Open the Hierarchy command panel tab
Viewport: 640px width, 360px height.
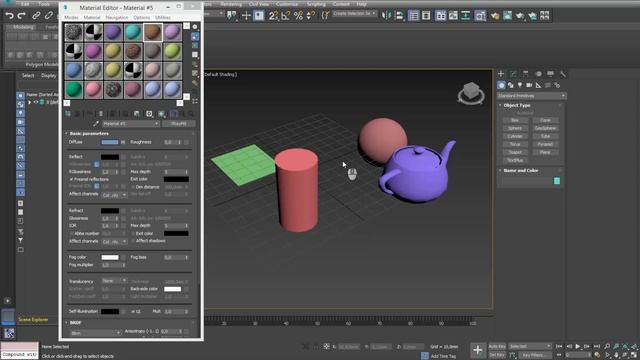pyautogui.click(x=525, y=74)
